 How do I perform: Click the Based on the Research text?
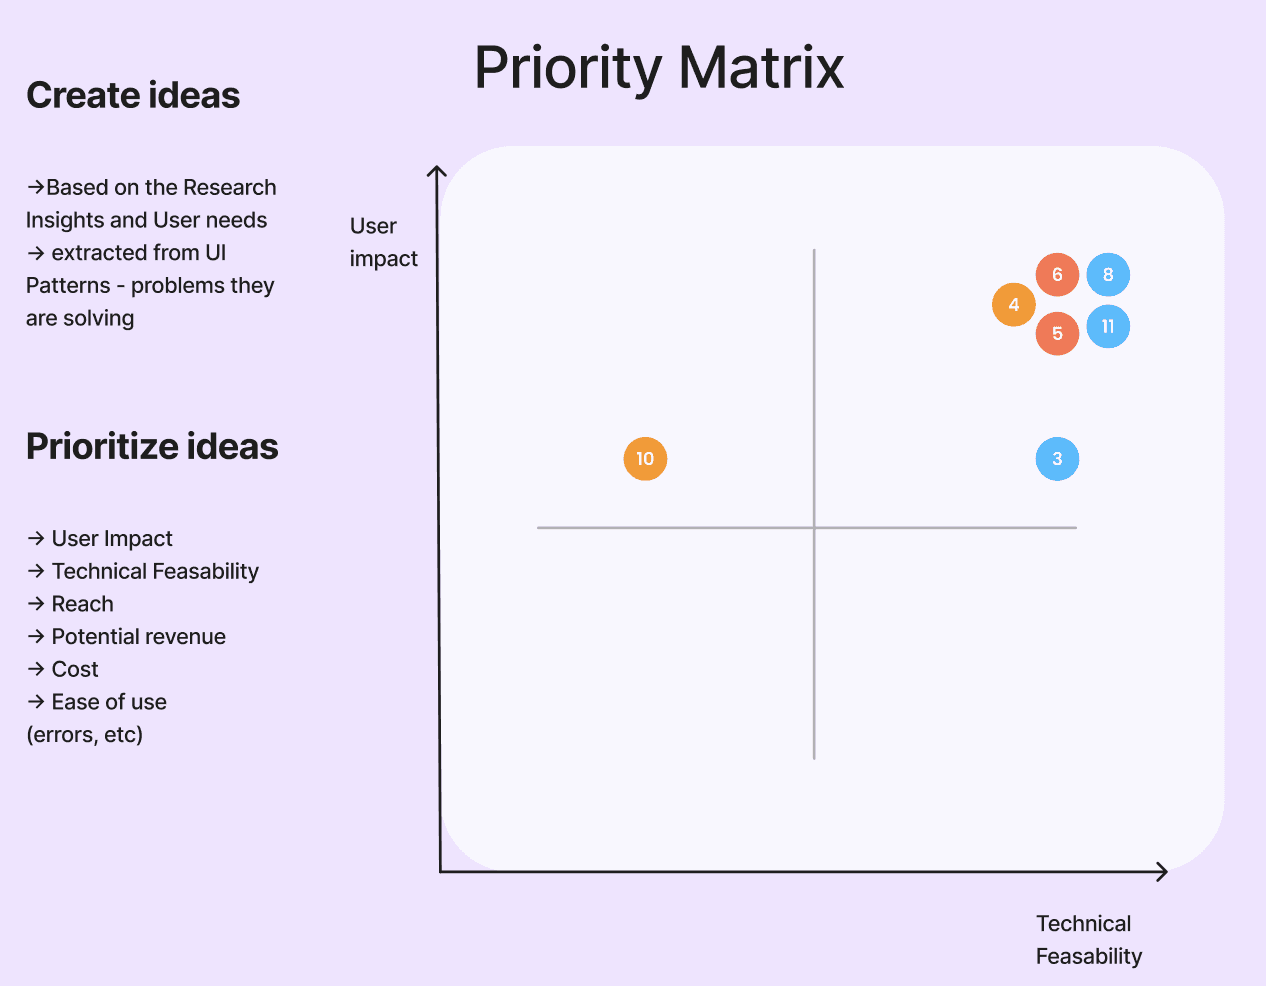coord(161,188)
